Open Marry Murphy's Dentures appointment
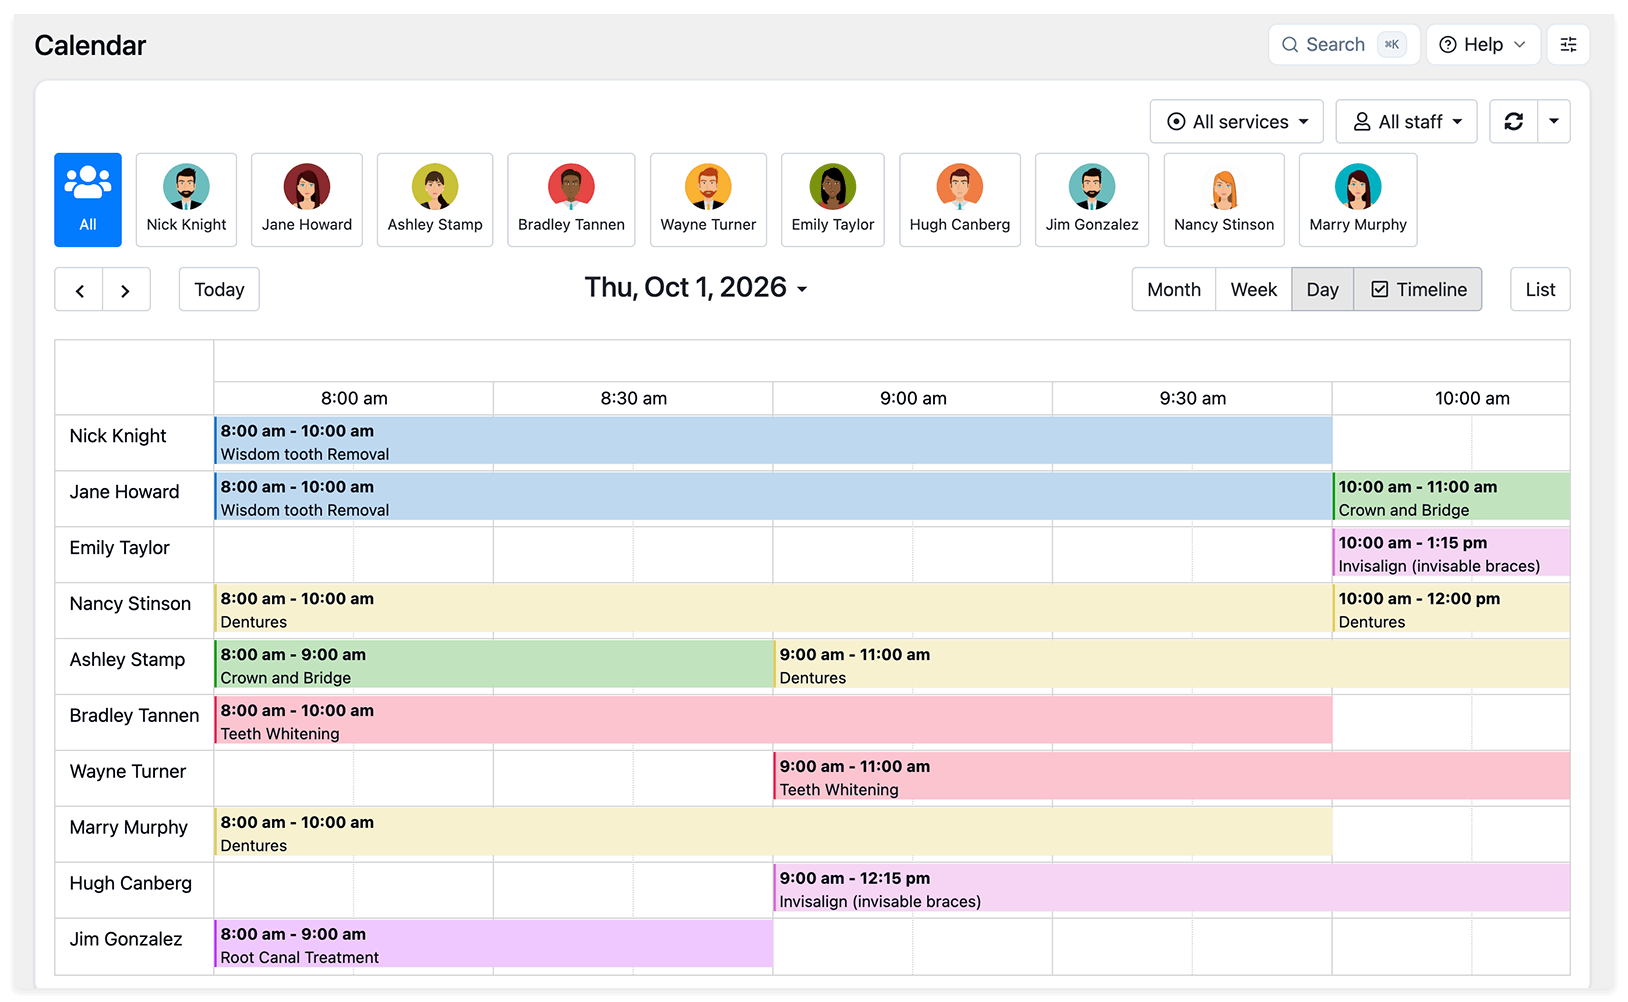 pos(773,833)
